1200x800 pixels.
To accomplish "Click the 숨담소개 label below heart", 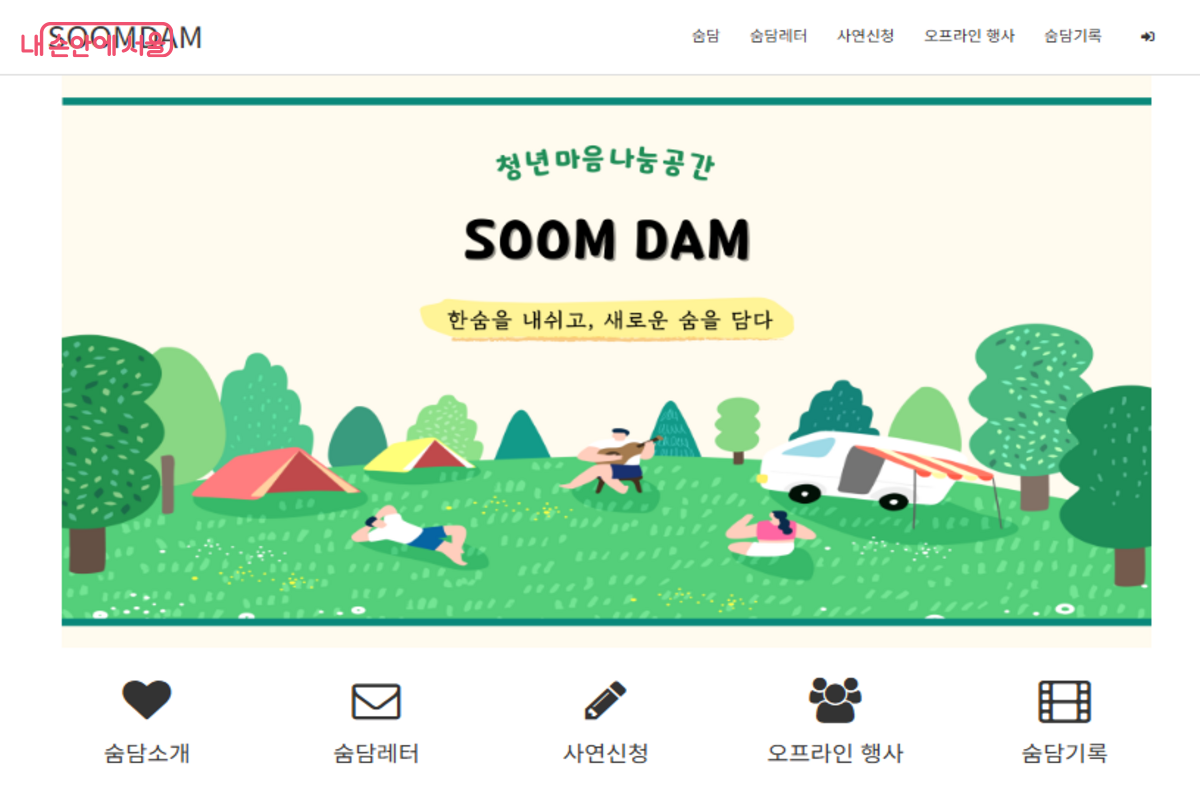I will pos(147,753).
